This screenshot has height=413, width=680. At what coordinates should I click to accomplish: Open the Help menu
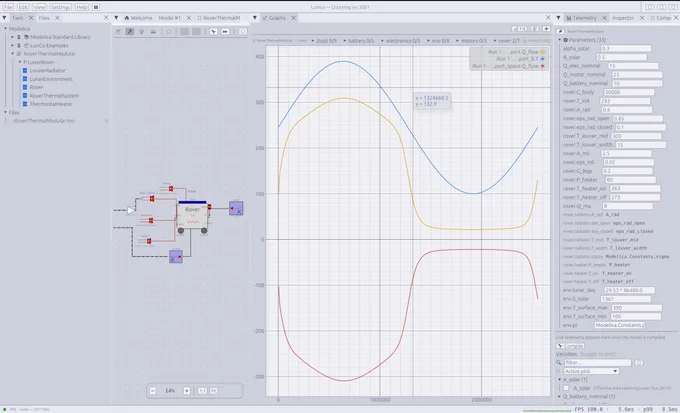click(x=82, y=7)
